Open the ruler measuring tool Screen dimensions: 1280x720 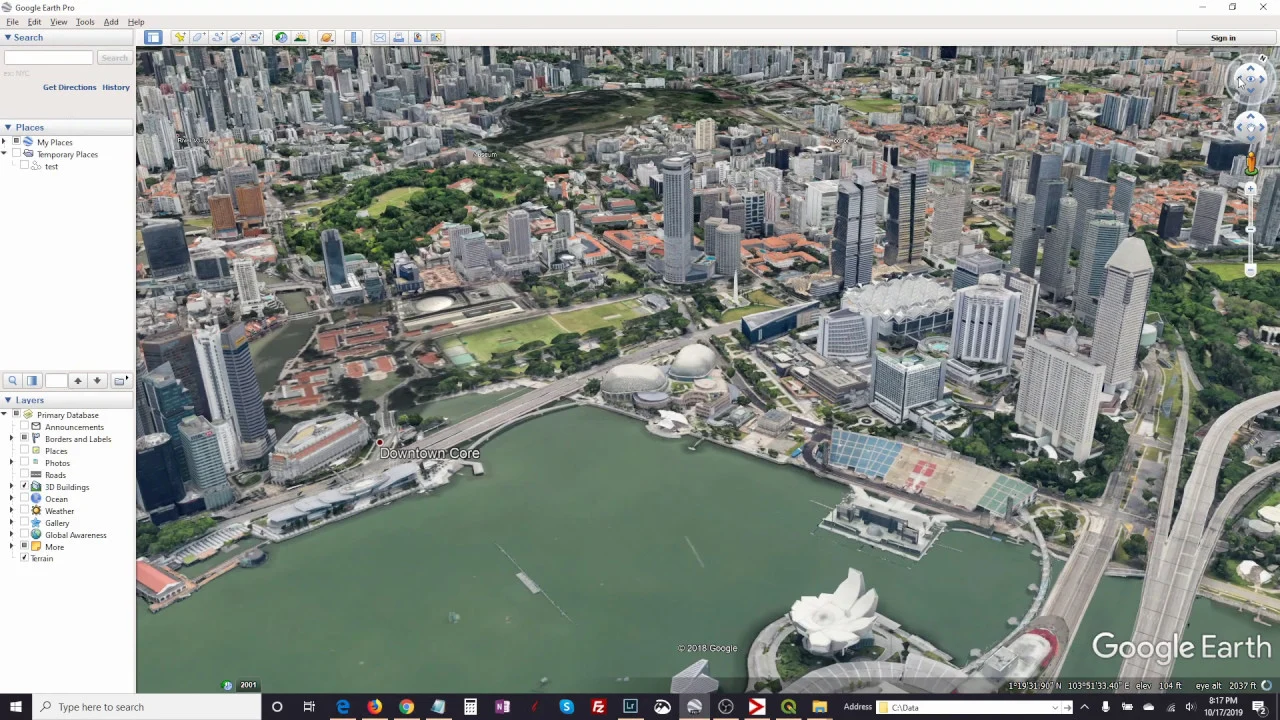pyautogui.click(x=353, y=38)
